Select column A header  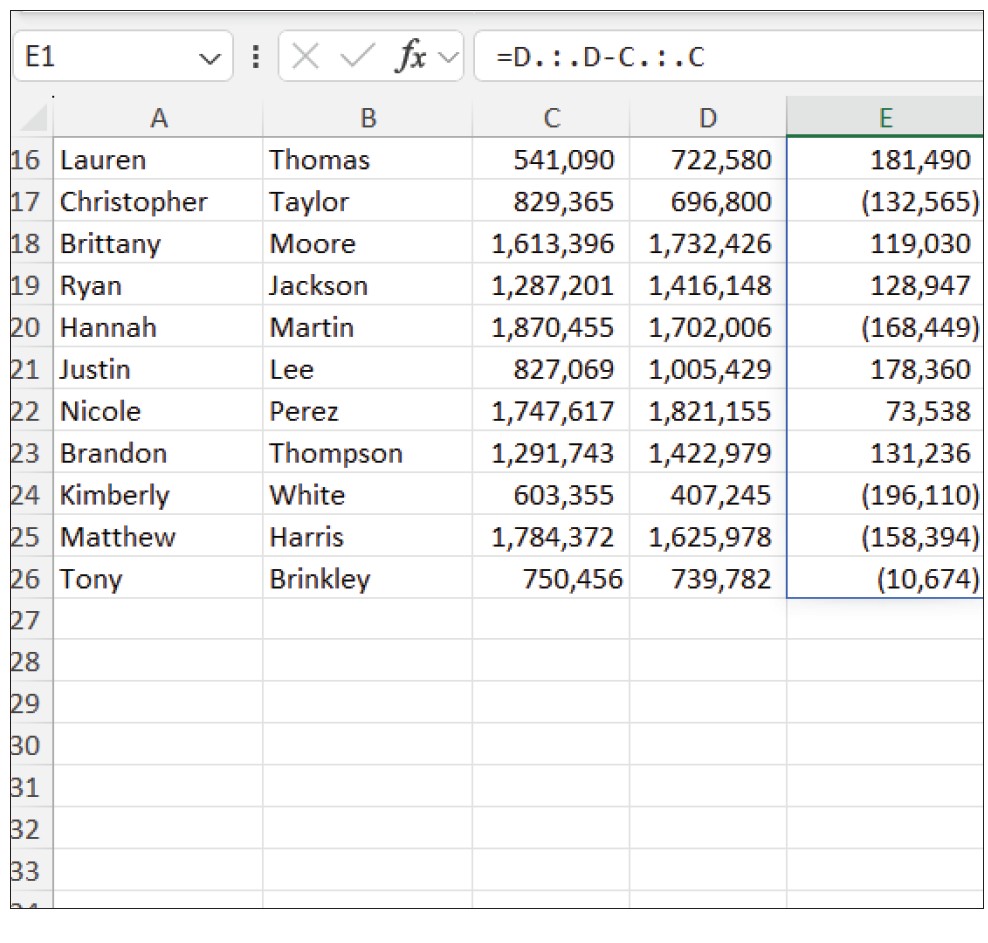coord(158,119)
